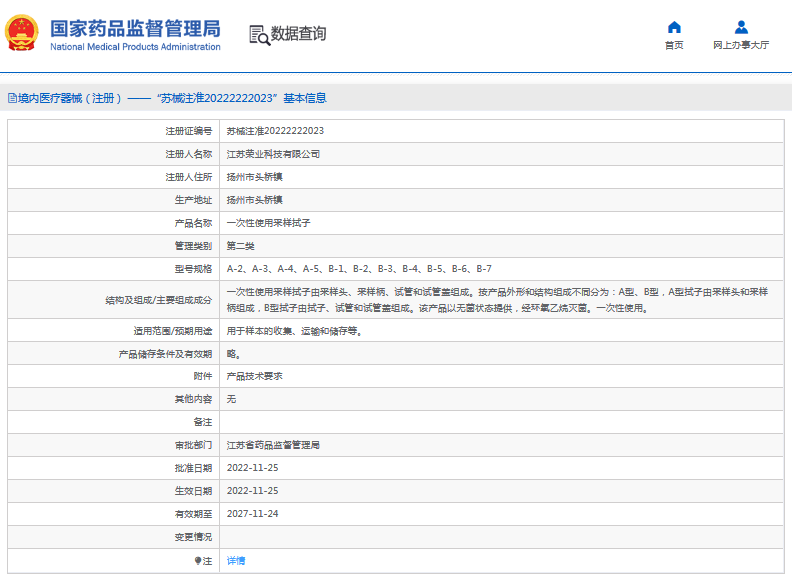Screen dimensions: 792x577
Task: Click the 审批部门 label
Action: pos(193,445)
